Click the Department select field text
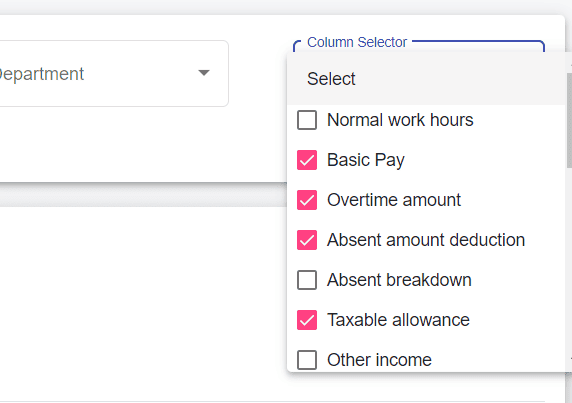Image resolution: width=572 pixels, height=403 pixels. click(41, 74)
